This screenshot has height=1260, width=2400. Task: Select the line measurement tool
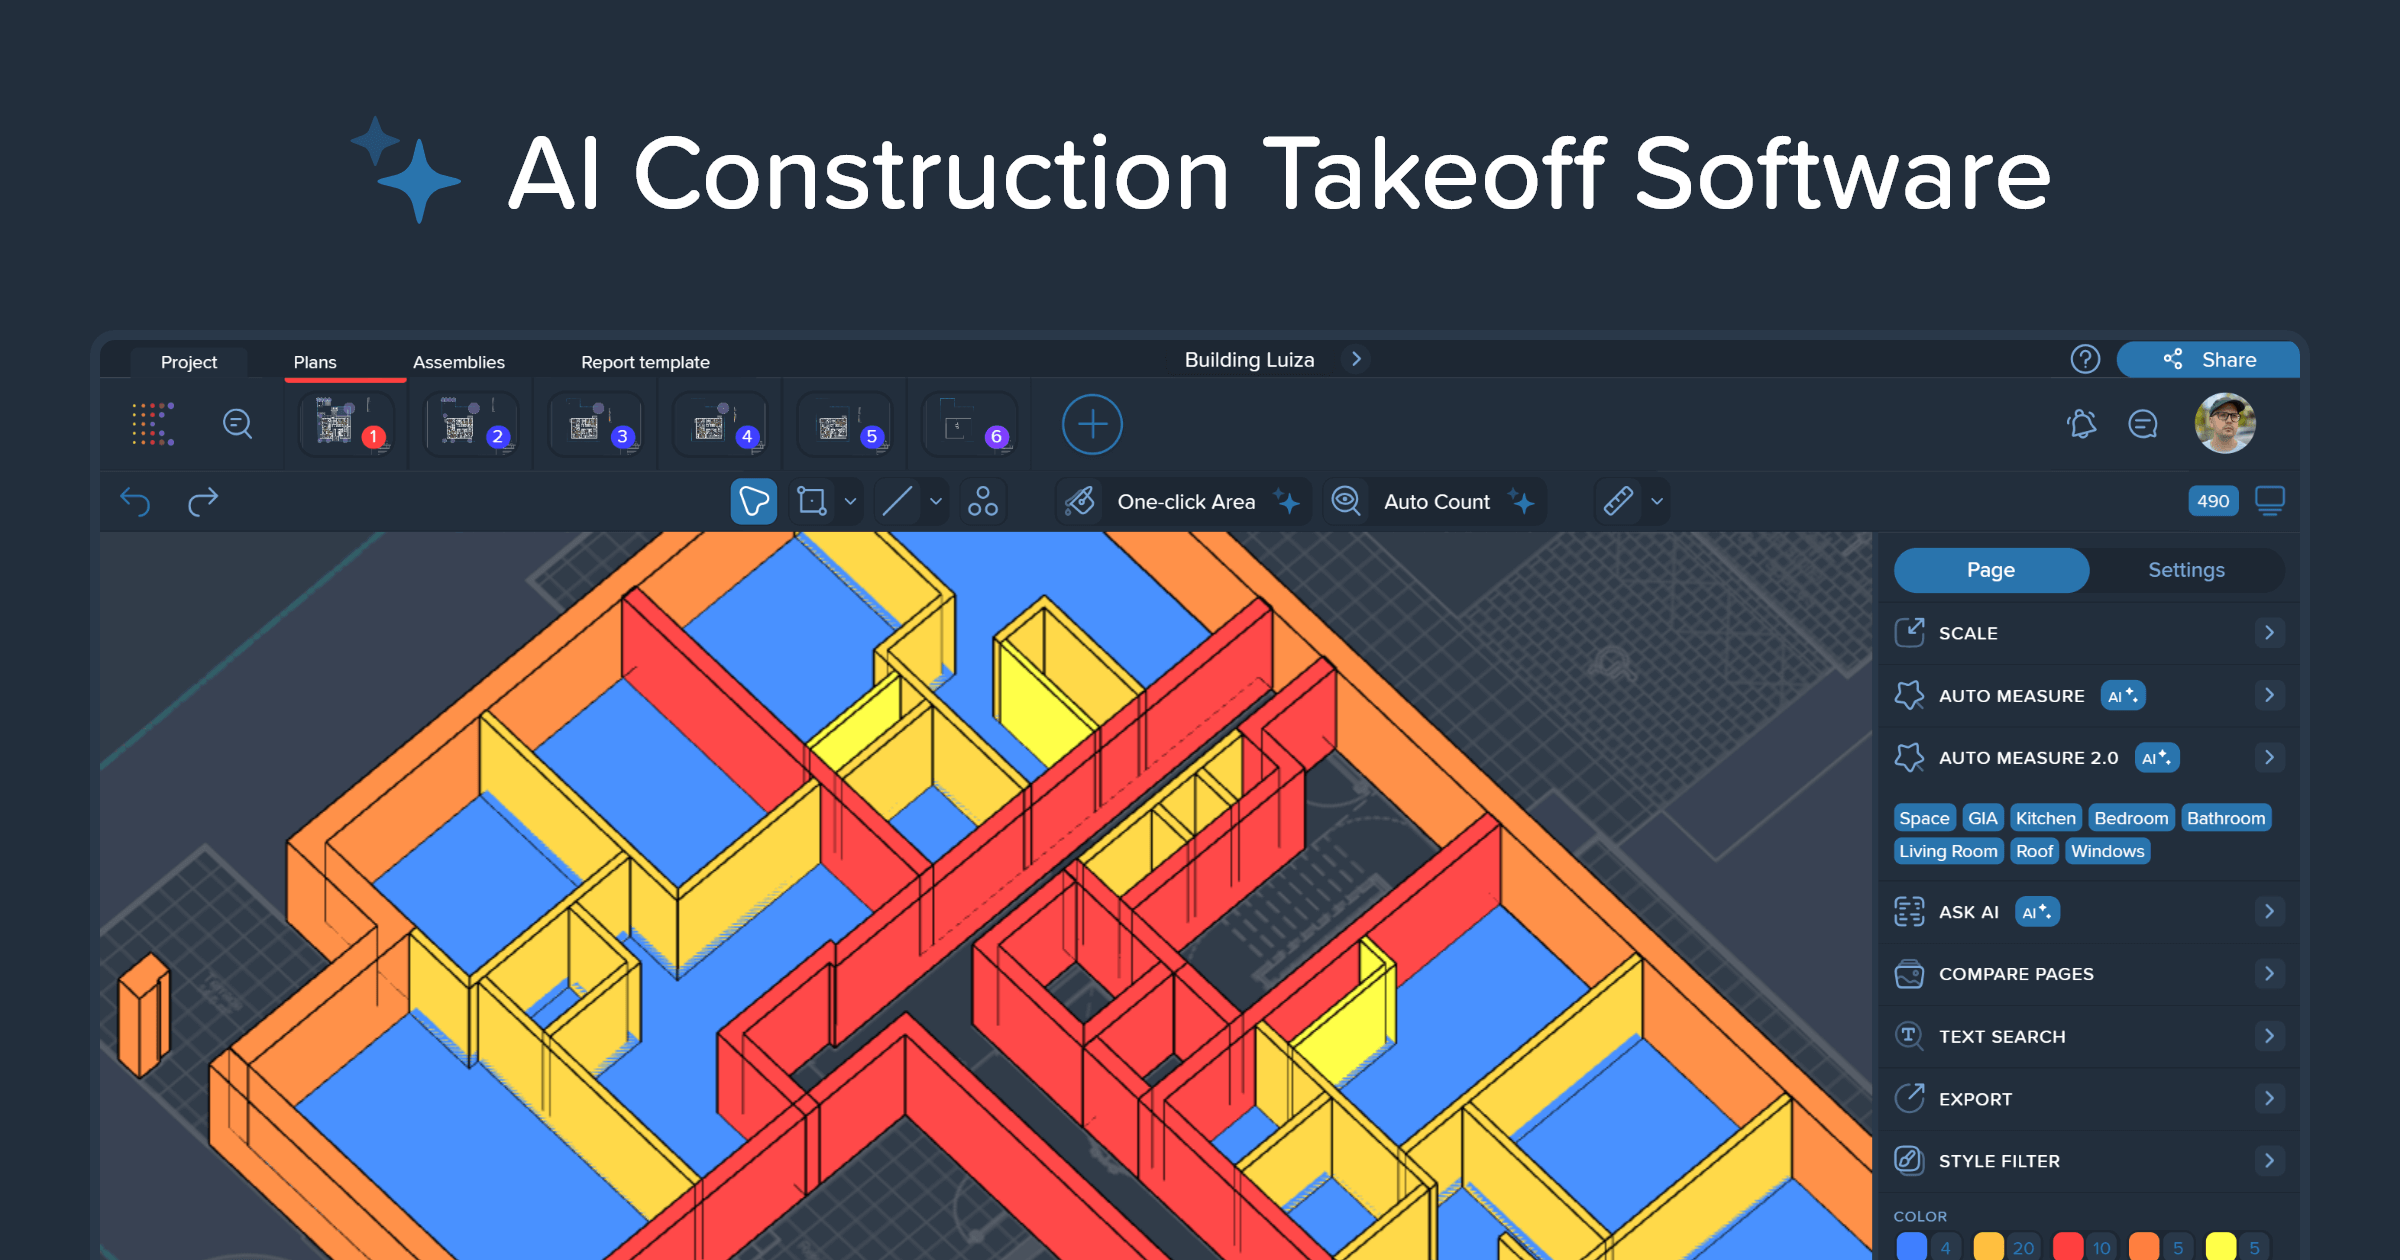click(897, 501)
